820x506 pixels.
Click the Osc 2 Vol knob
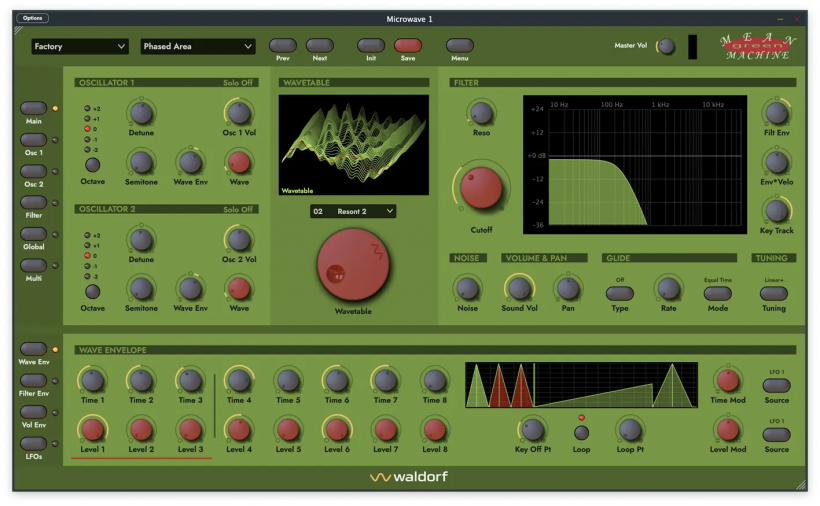click(x=239, y=239)
